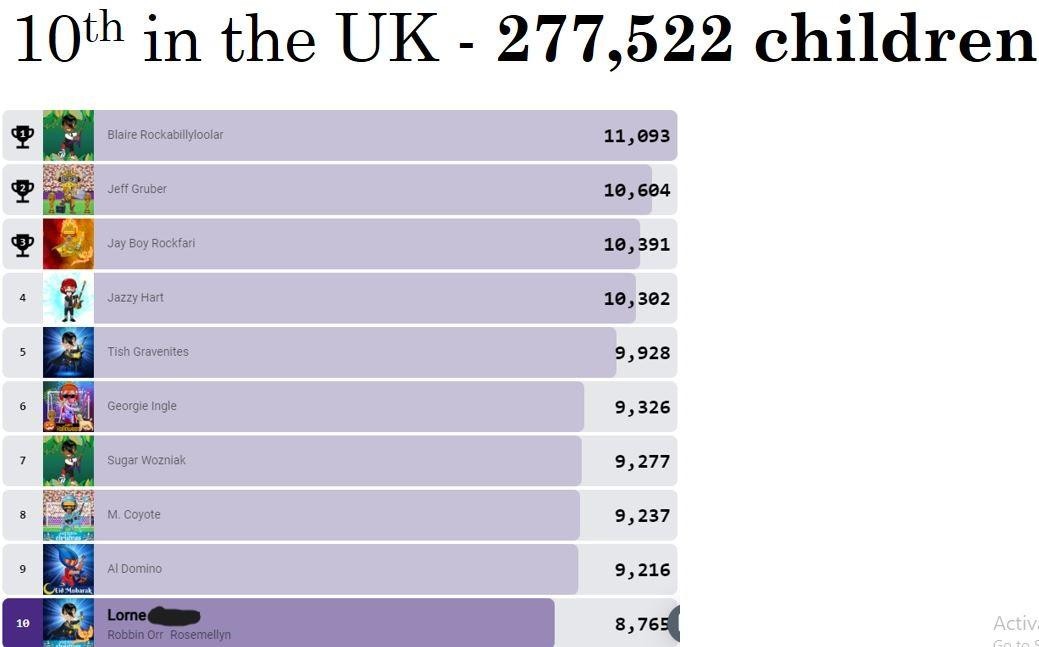The image size is (1039, 647).
Task: Click the rank 10 number badge
Action: click(x=22, y=623)
